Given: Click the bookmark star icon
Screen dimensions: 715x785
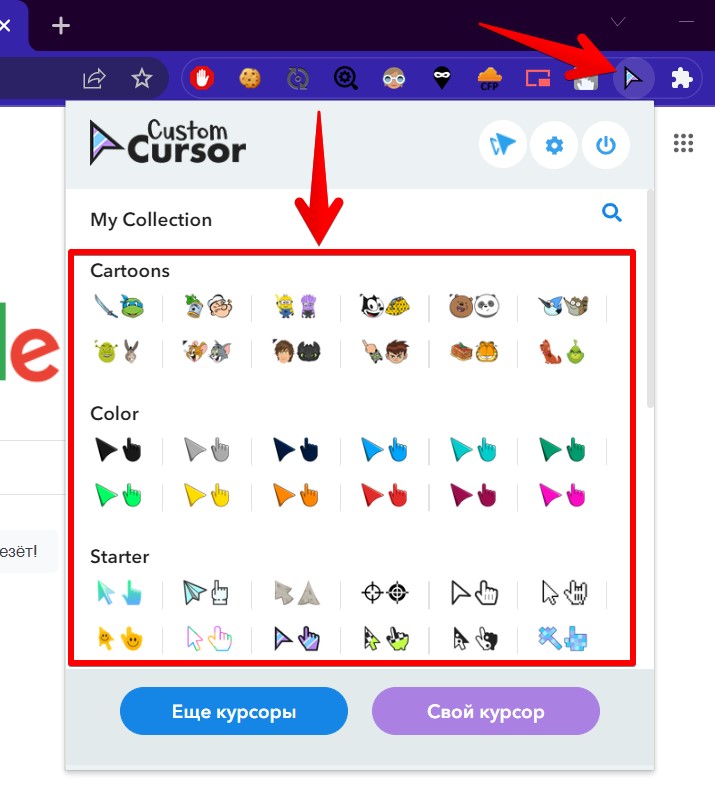Looking at the screenshot, I should click(142, 79).
